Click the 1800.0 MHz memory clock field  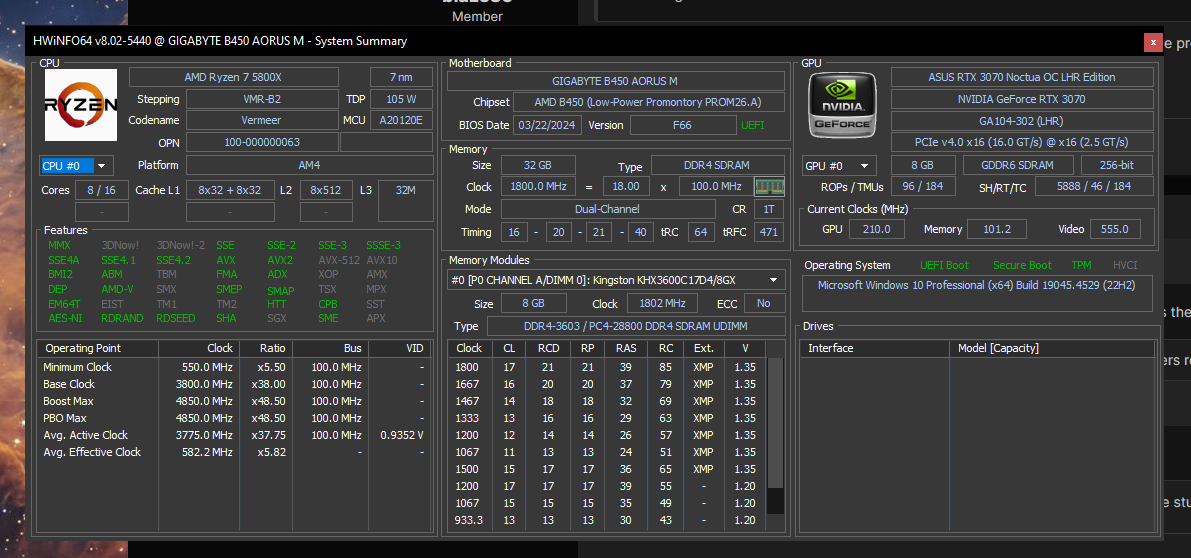tap(538, 186)
